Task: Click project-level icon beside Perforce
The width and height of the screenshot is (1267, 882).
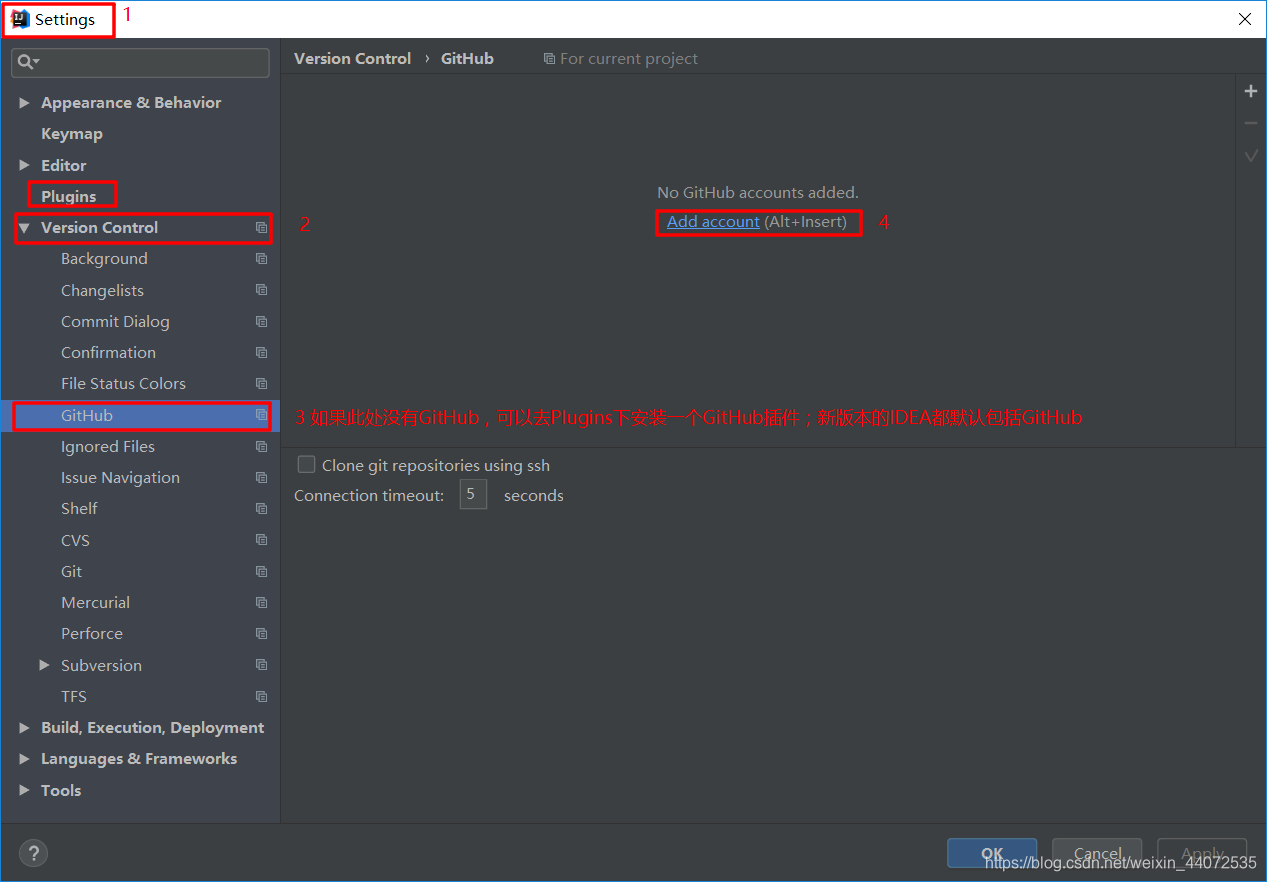Action: coord(261,634)
